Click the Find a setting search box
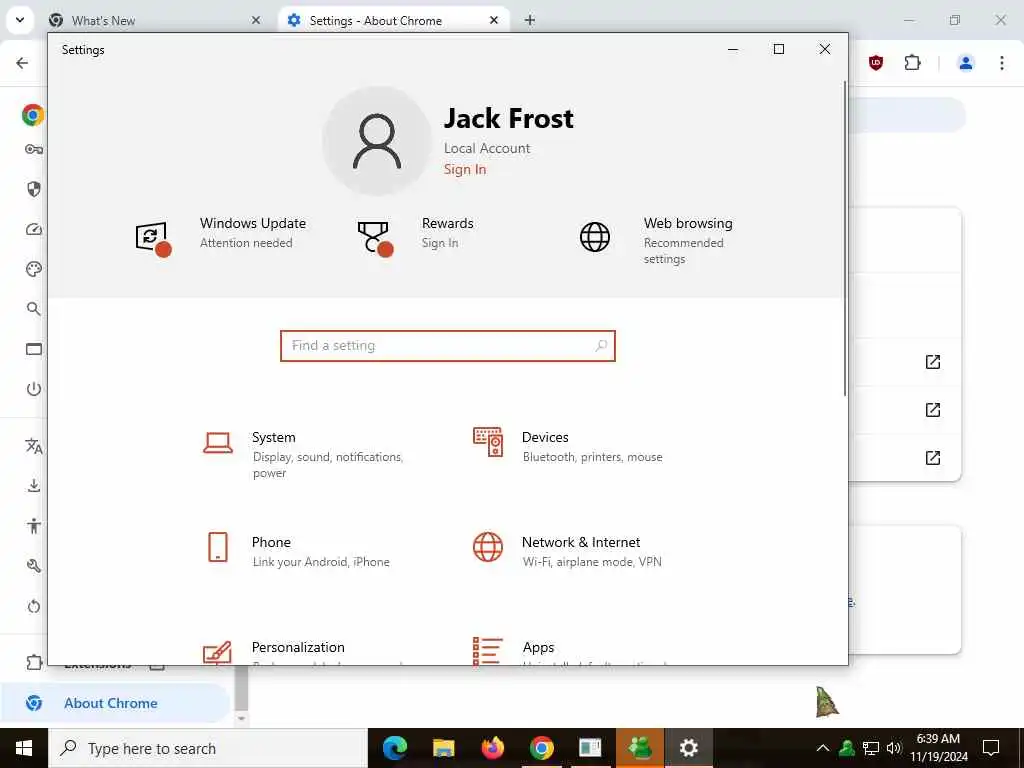1024x768 pixels. coord(447,345)
